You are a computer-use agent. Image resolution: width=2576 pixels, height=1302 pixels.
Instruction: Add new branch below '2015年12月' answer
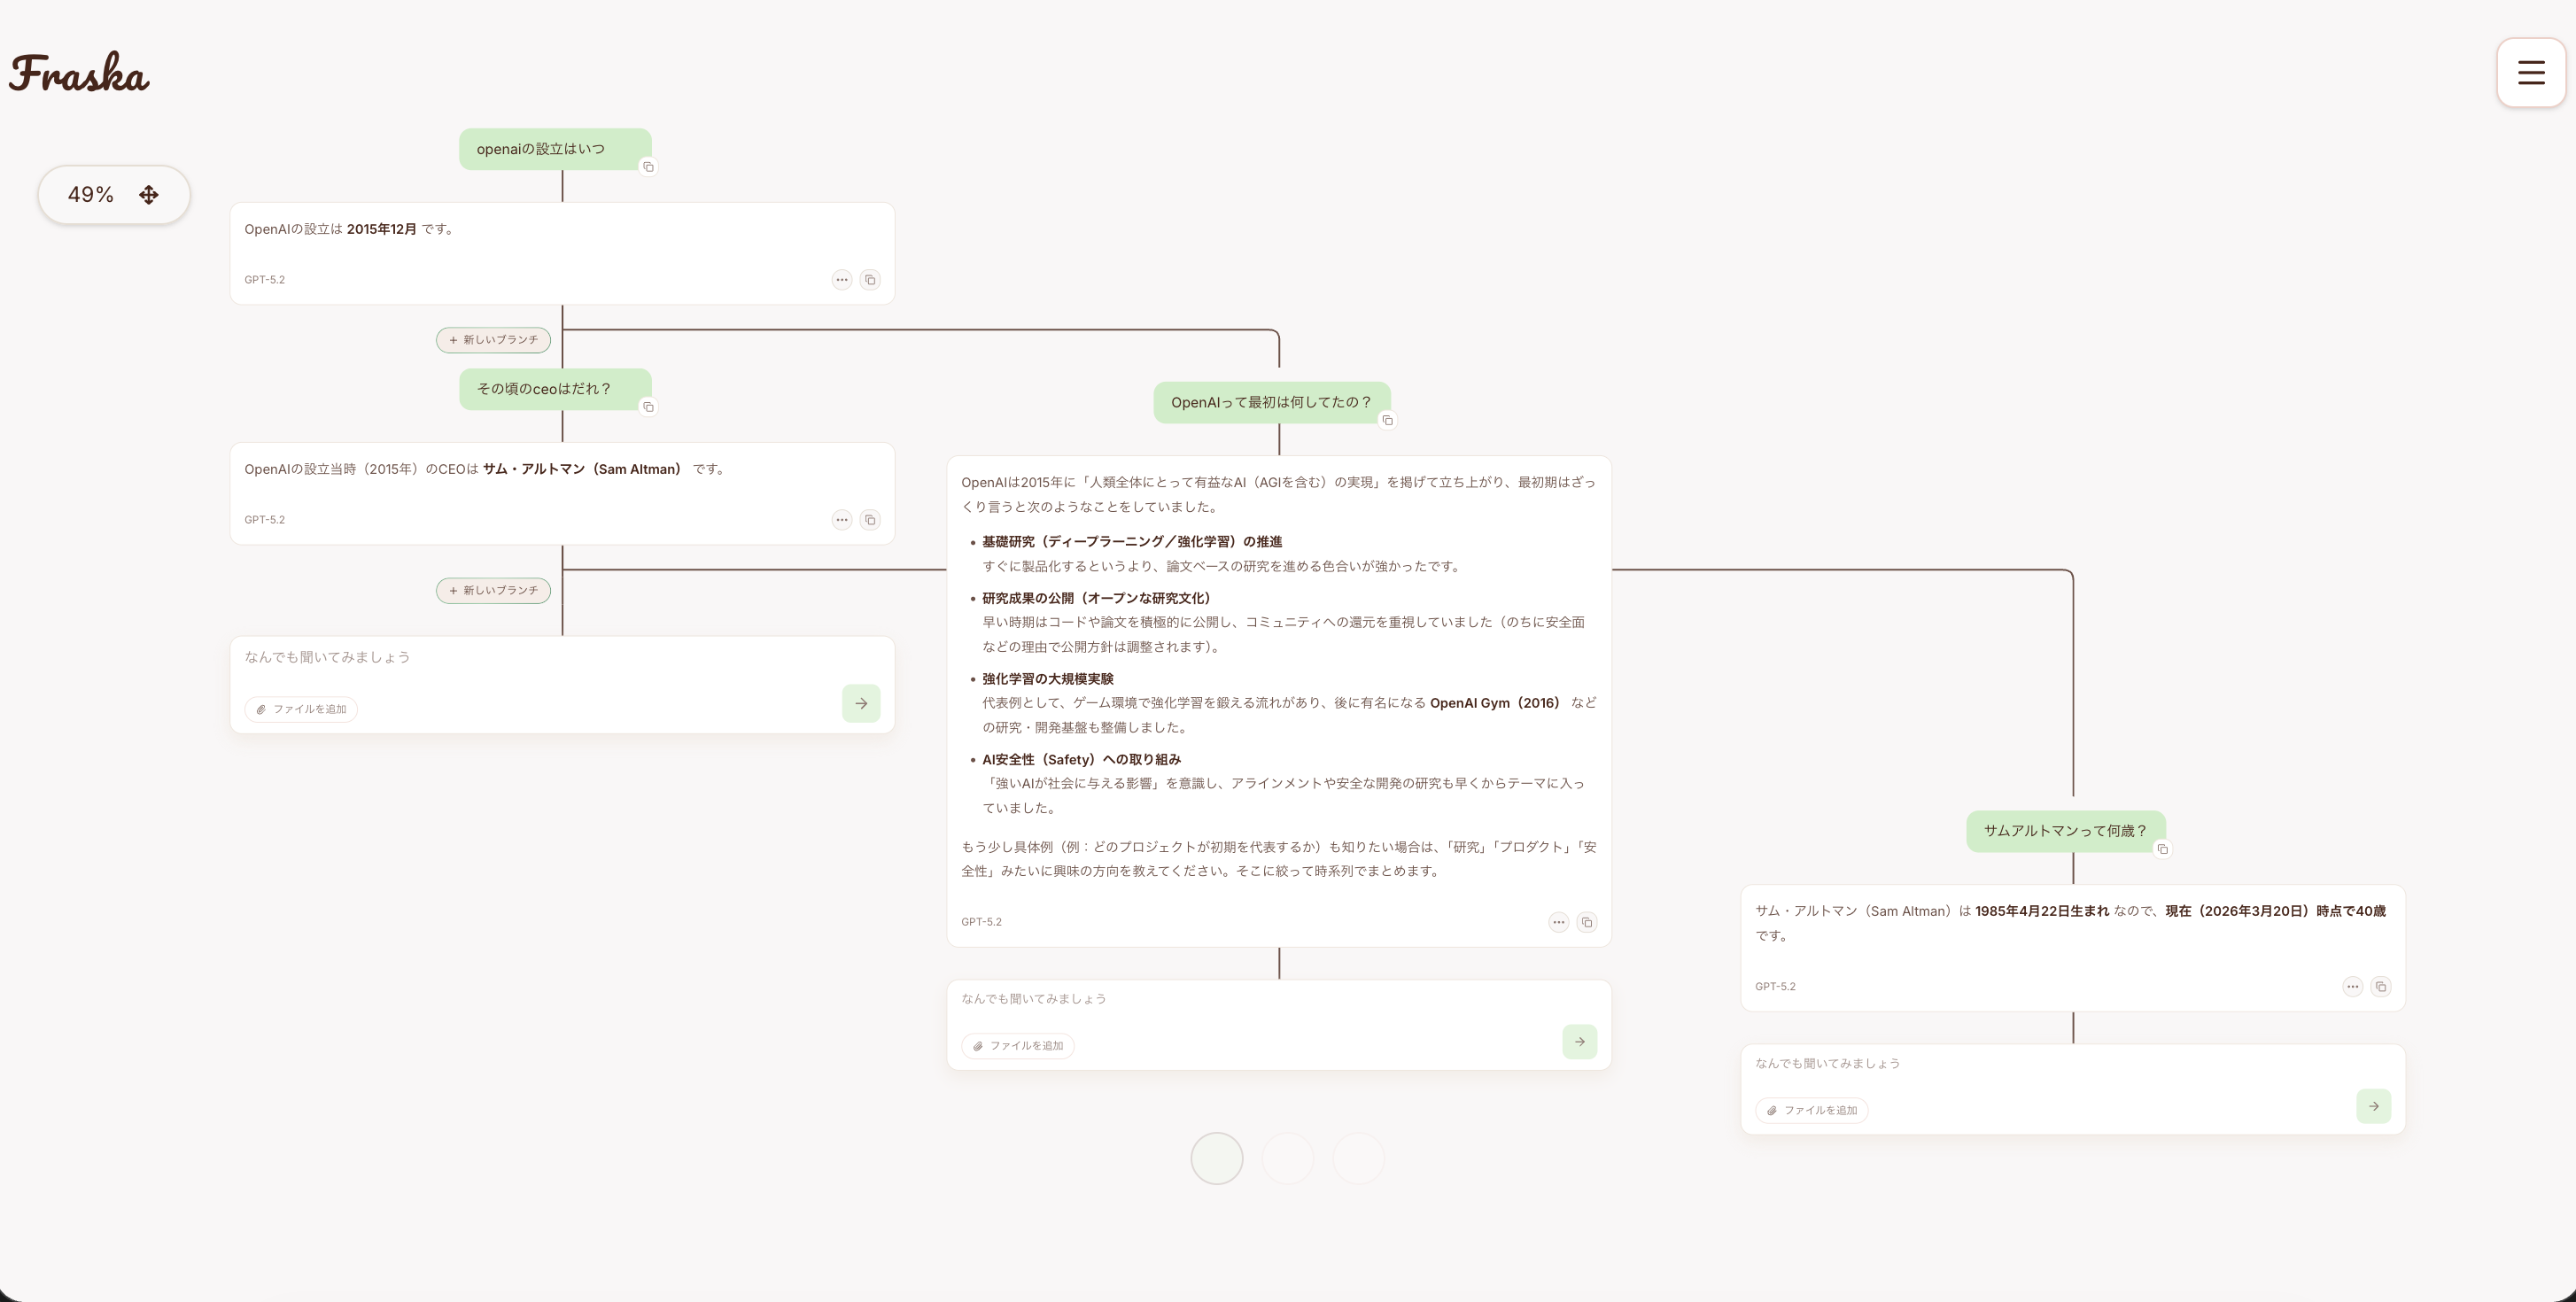[x=493, y=340]
